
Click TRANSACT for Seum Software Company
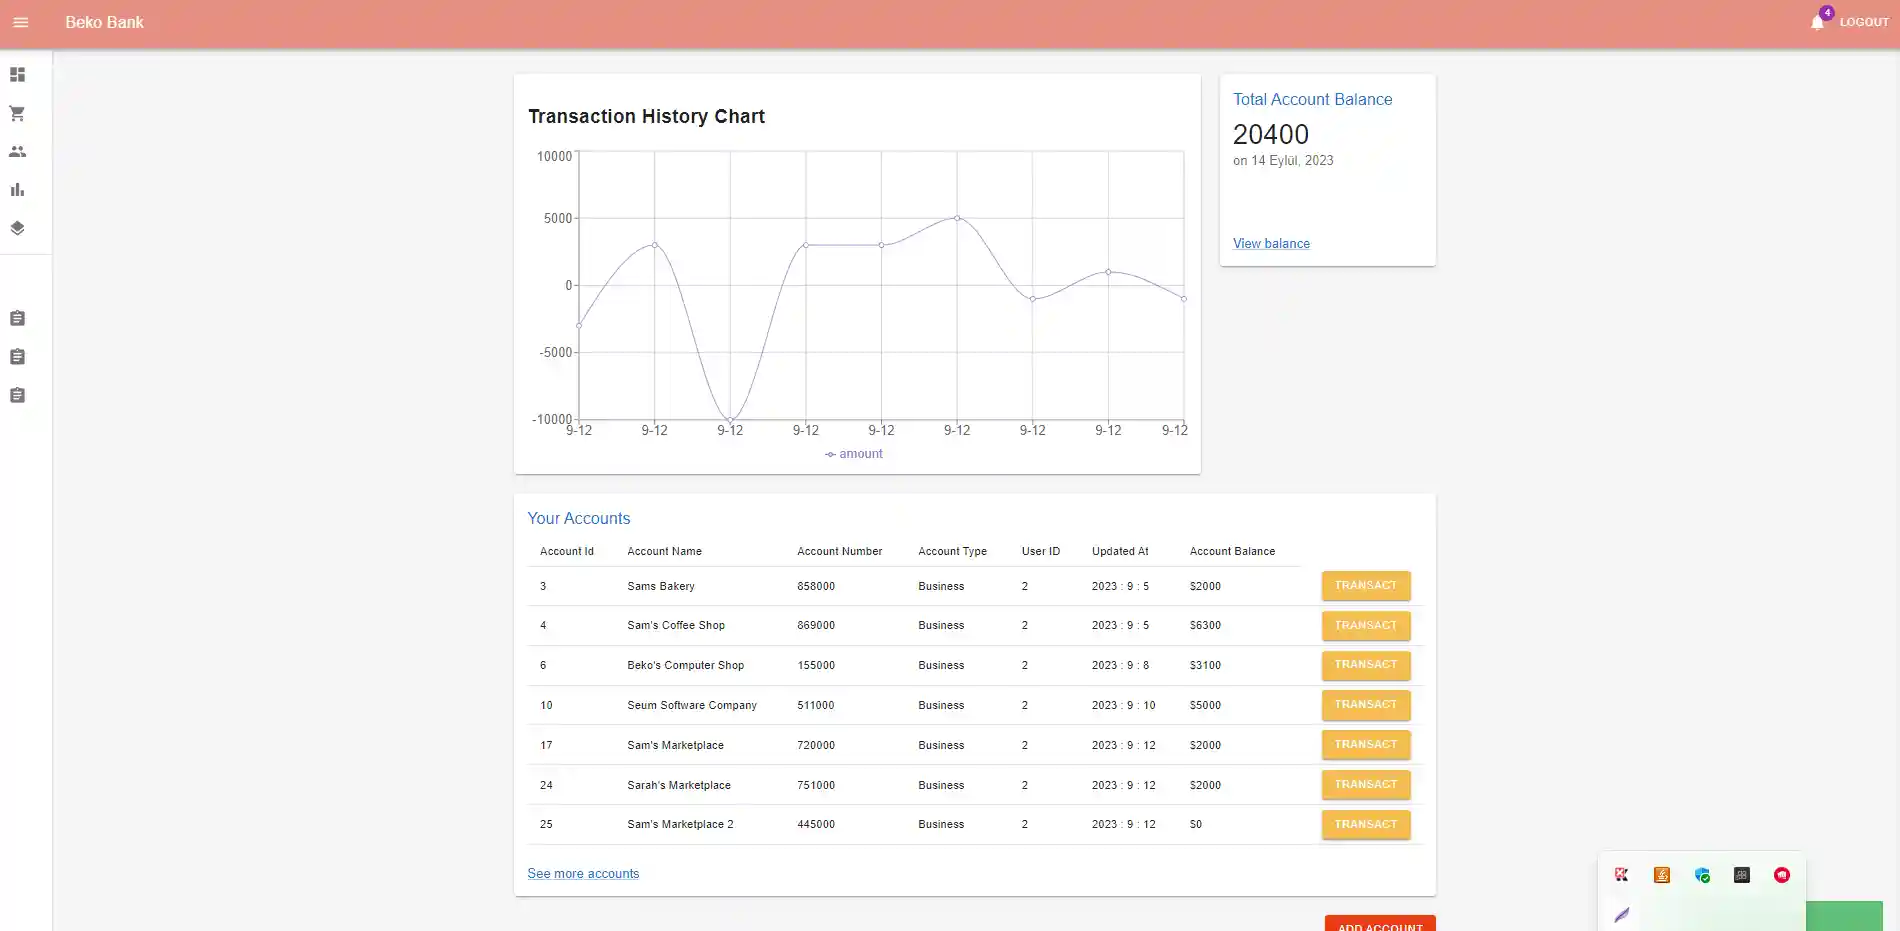[x=1366, y=705]
